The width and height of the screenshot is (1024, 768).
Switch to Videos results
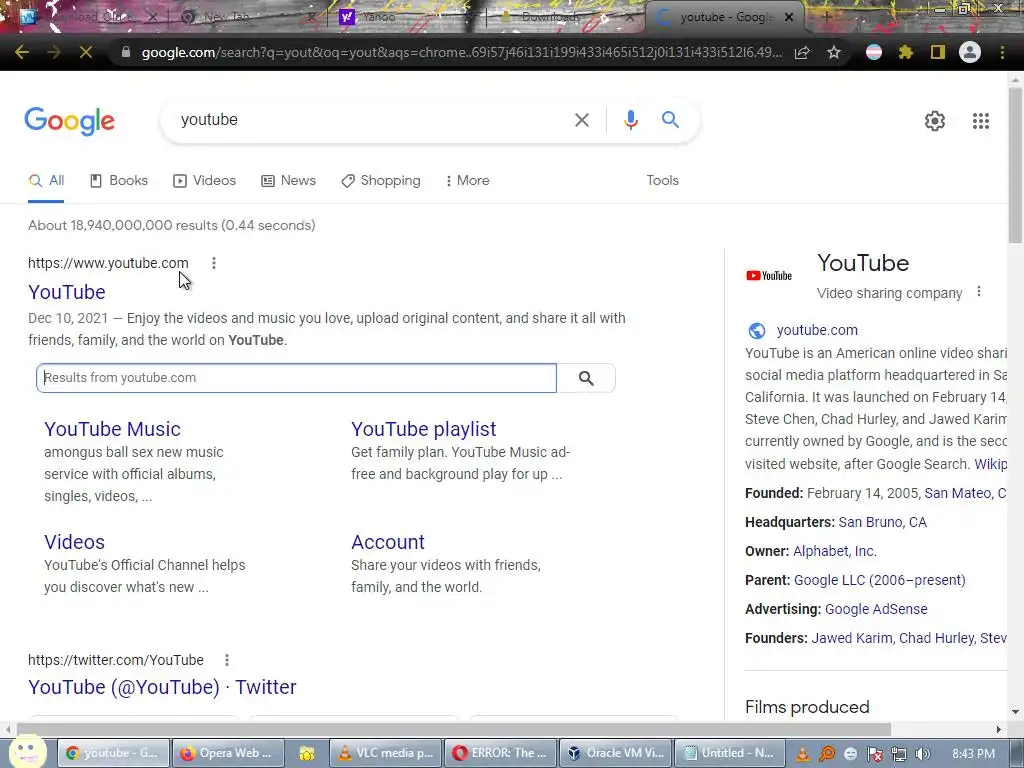[x=204, y=181]
